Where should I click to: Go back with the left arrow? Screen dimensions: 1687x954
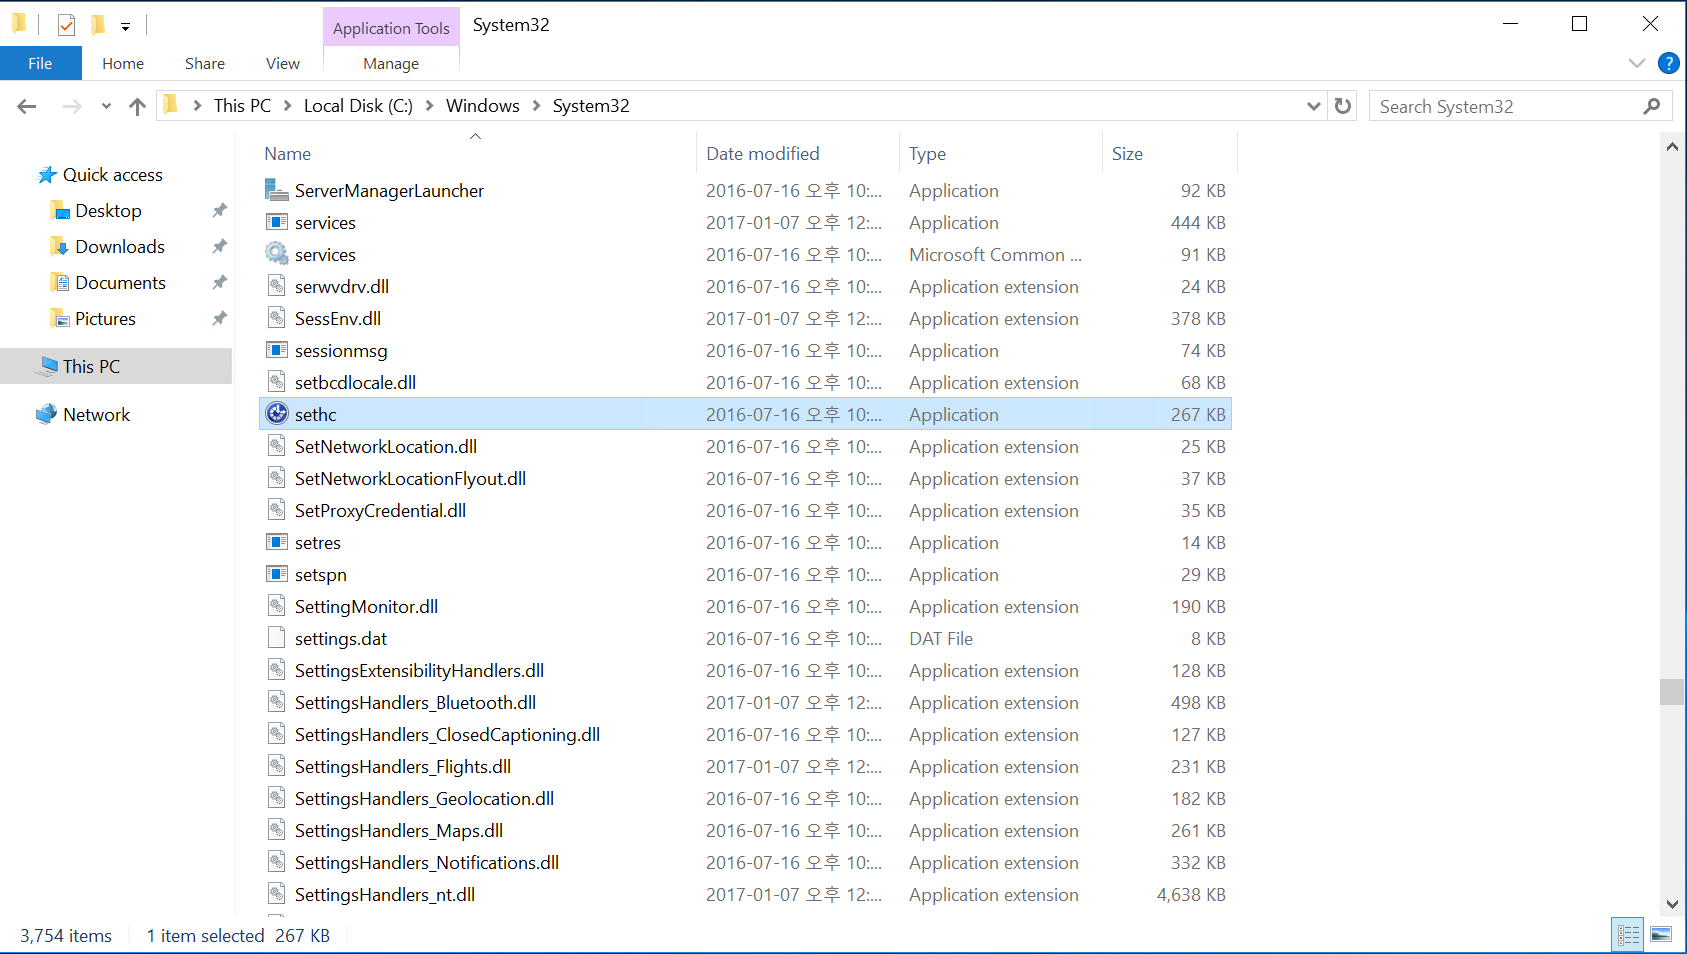27,106
